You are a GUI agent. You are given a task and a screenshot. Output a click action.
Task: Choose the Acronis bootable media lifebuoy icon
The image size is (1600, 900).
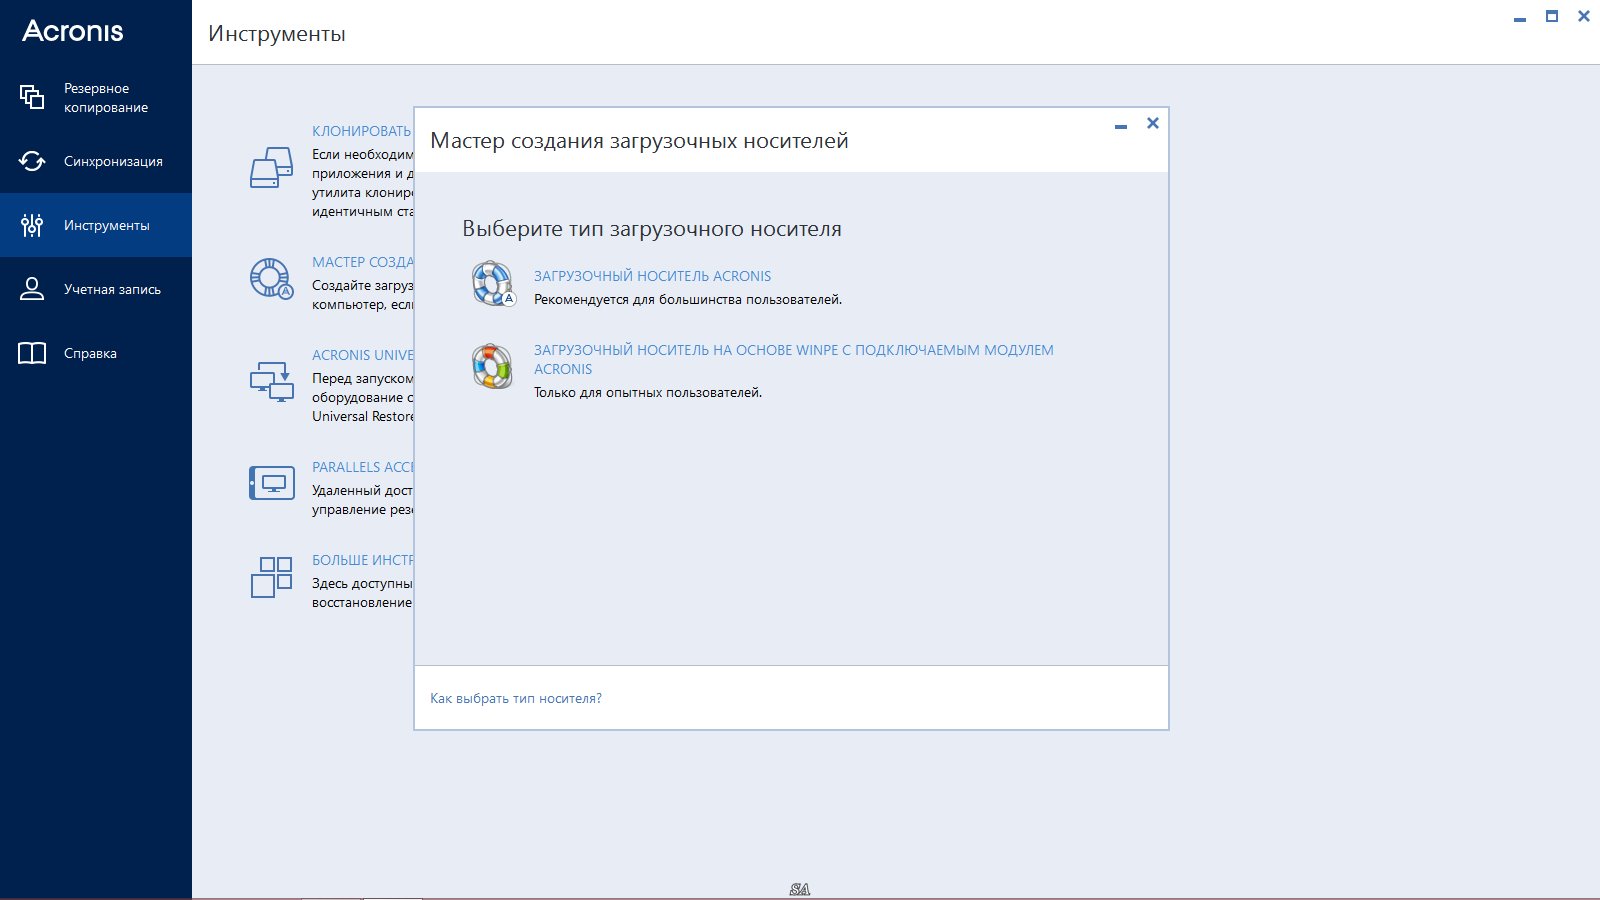coord(493,283)
